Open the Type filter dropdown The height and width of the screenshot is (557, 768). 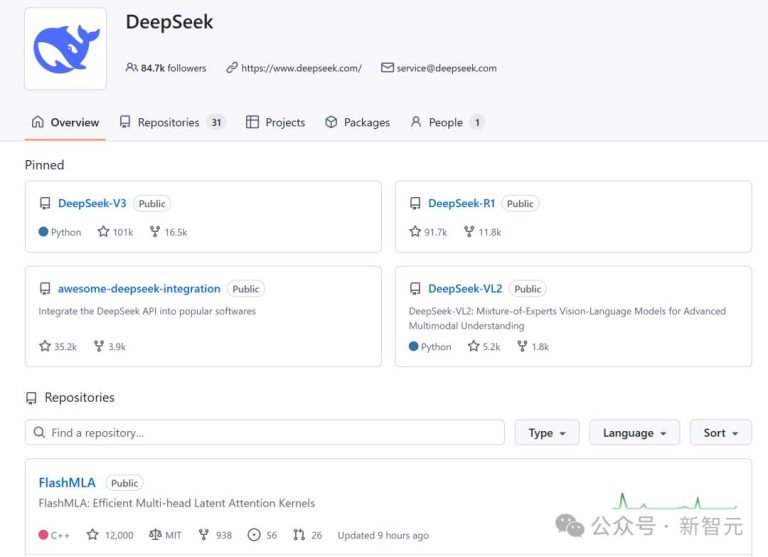pyautogui.click(x=547, y=433)
